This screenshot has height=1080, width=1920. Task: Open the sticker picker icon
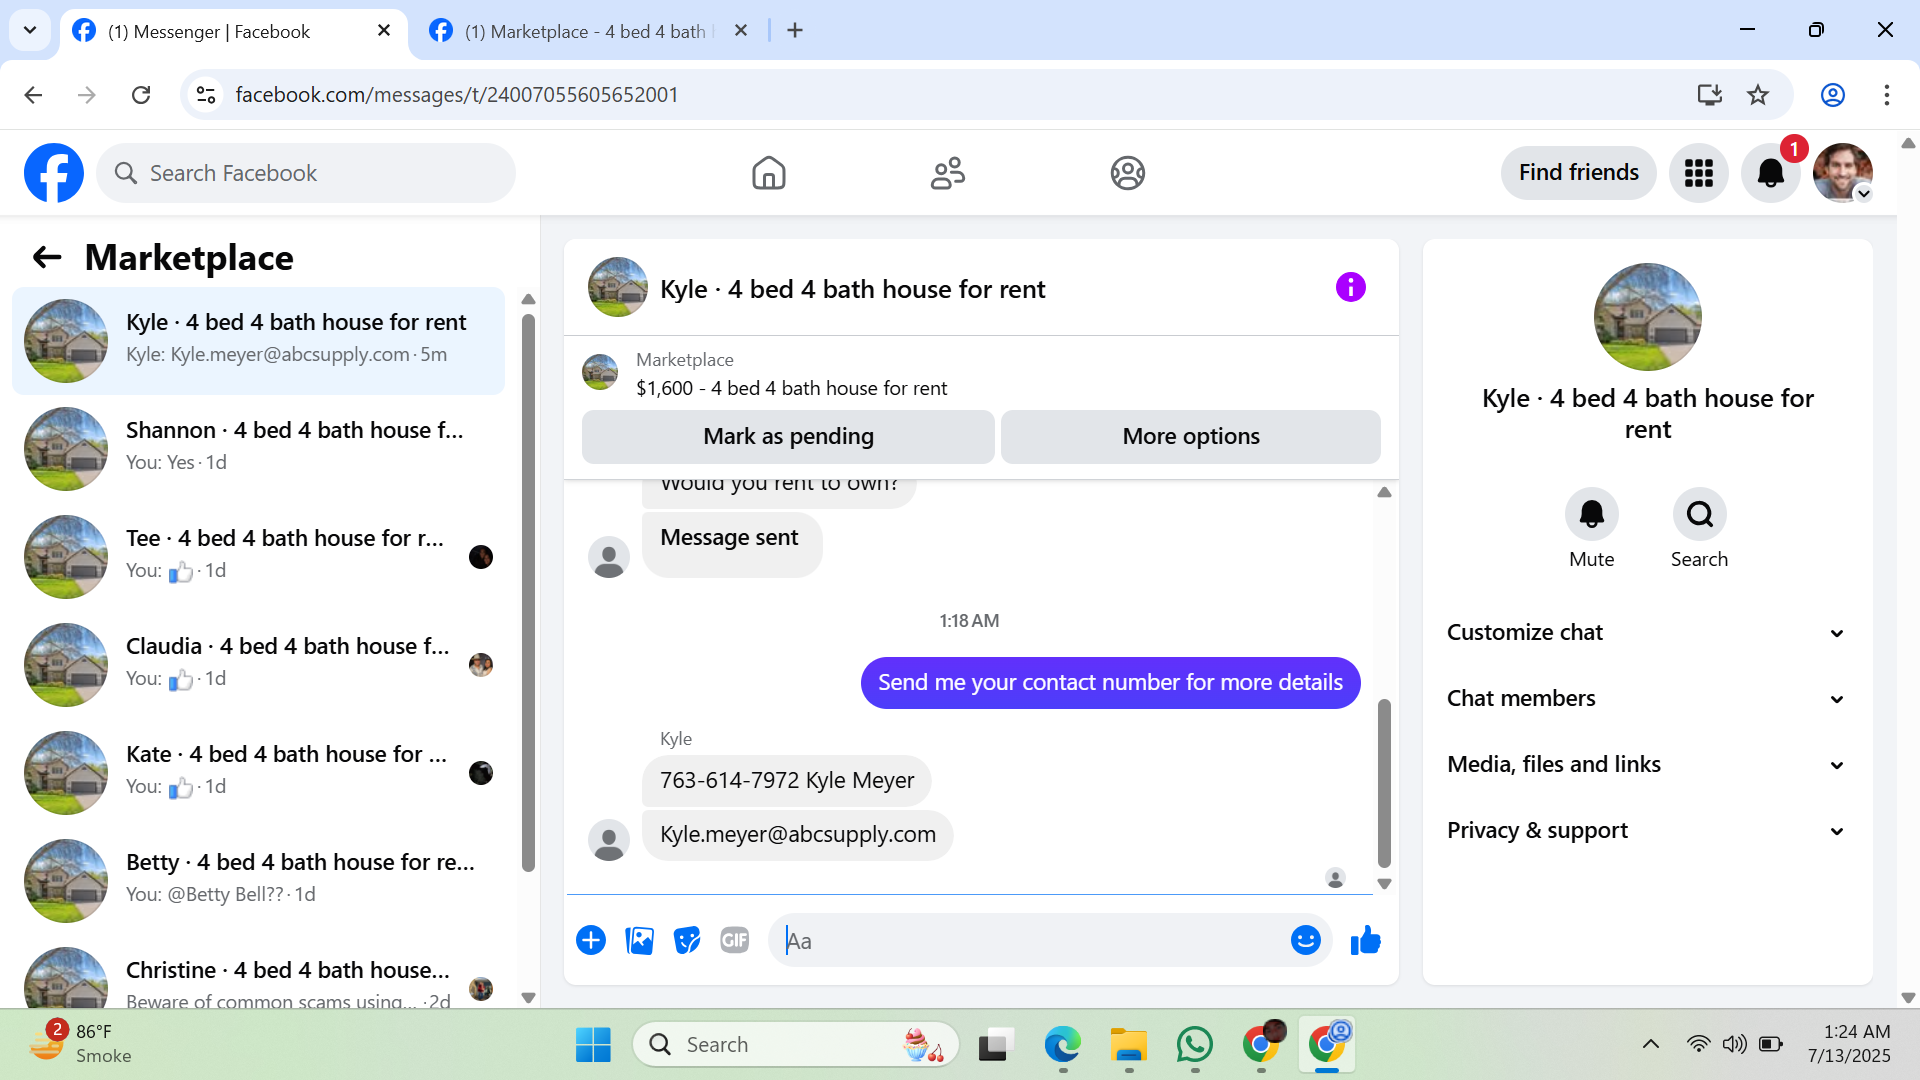(687, 941)
